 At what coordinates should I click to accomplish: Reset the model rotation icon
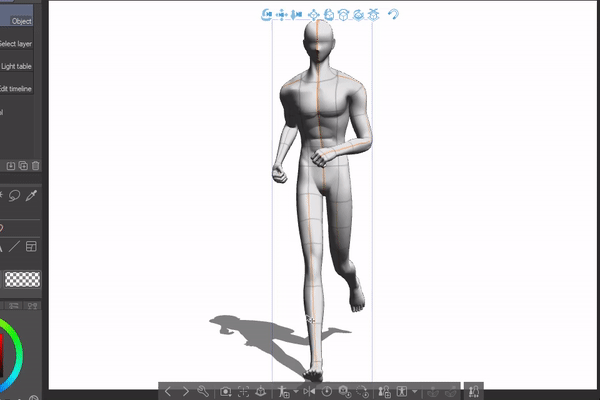tap(362, 391)
